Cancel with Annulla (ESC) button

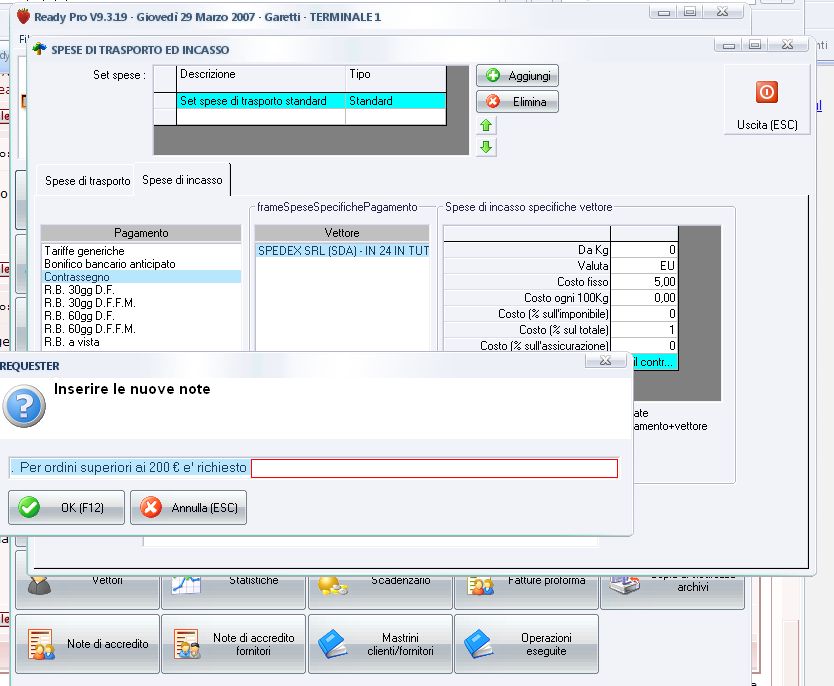(x=188, y=507)
